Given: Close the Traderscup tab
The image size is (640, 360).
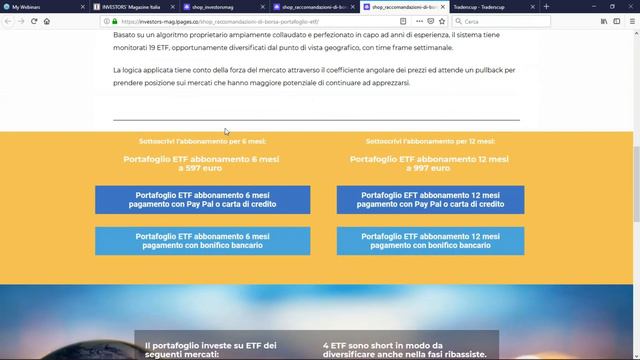Looking at the screenshot, I should pyautogui.click(x=533, y=7).
